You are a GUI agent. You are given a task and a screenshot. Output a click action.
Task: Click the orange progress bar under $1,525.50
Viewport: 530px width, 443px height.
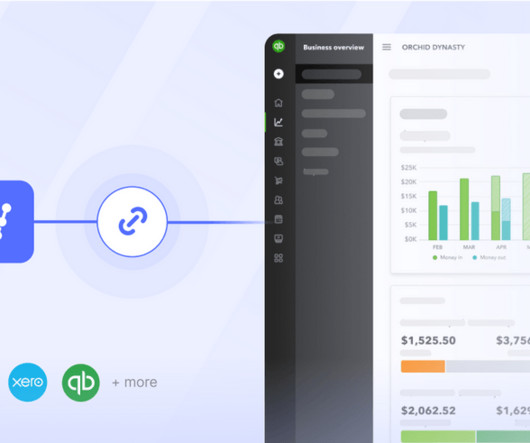423,367
